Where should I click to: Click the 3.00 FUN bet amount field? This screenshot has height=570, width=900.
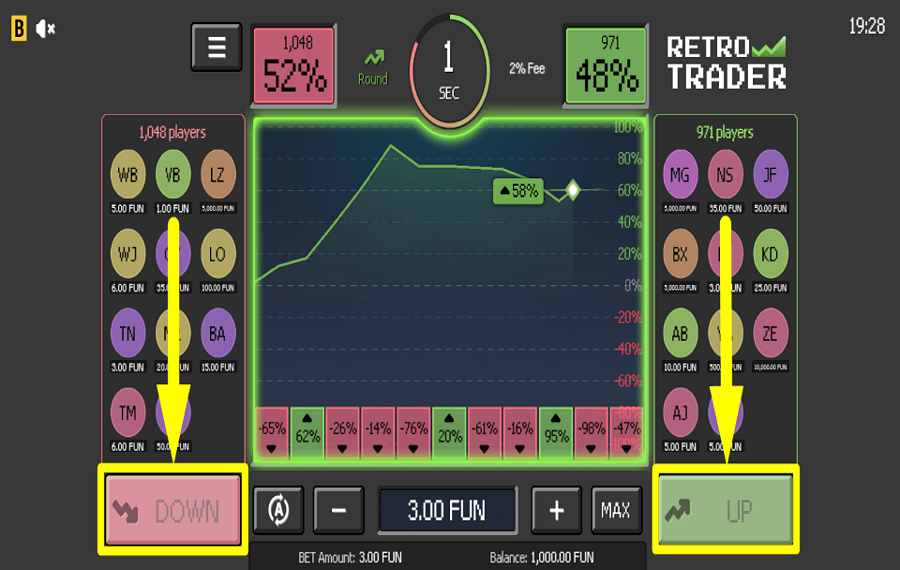click(447, 510)
